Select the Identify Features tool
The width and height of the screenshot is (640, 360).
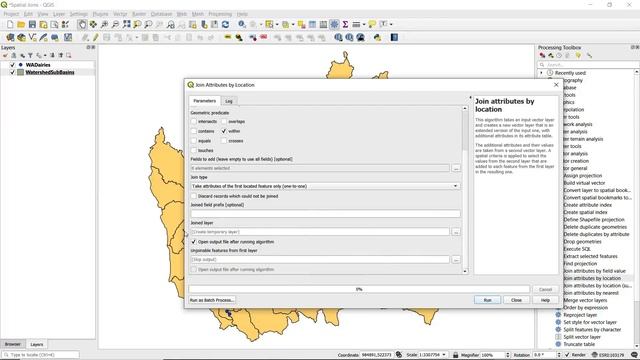coord(242,24)
